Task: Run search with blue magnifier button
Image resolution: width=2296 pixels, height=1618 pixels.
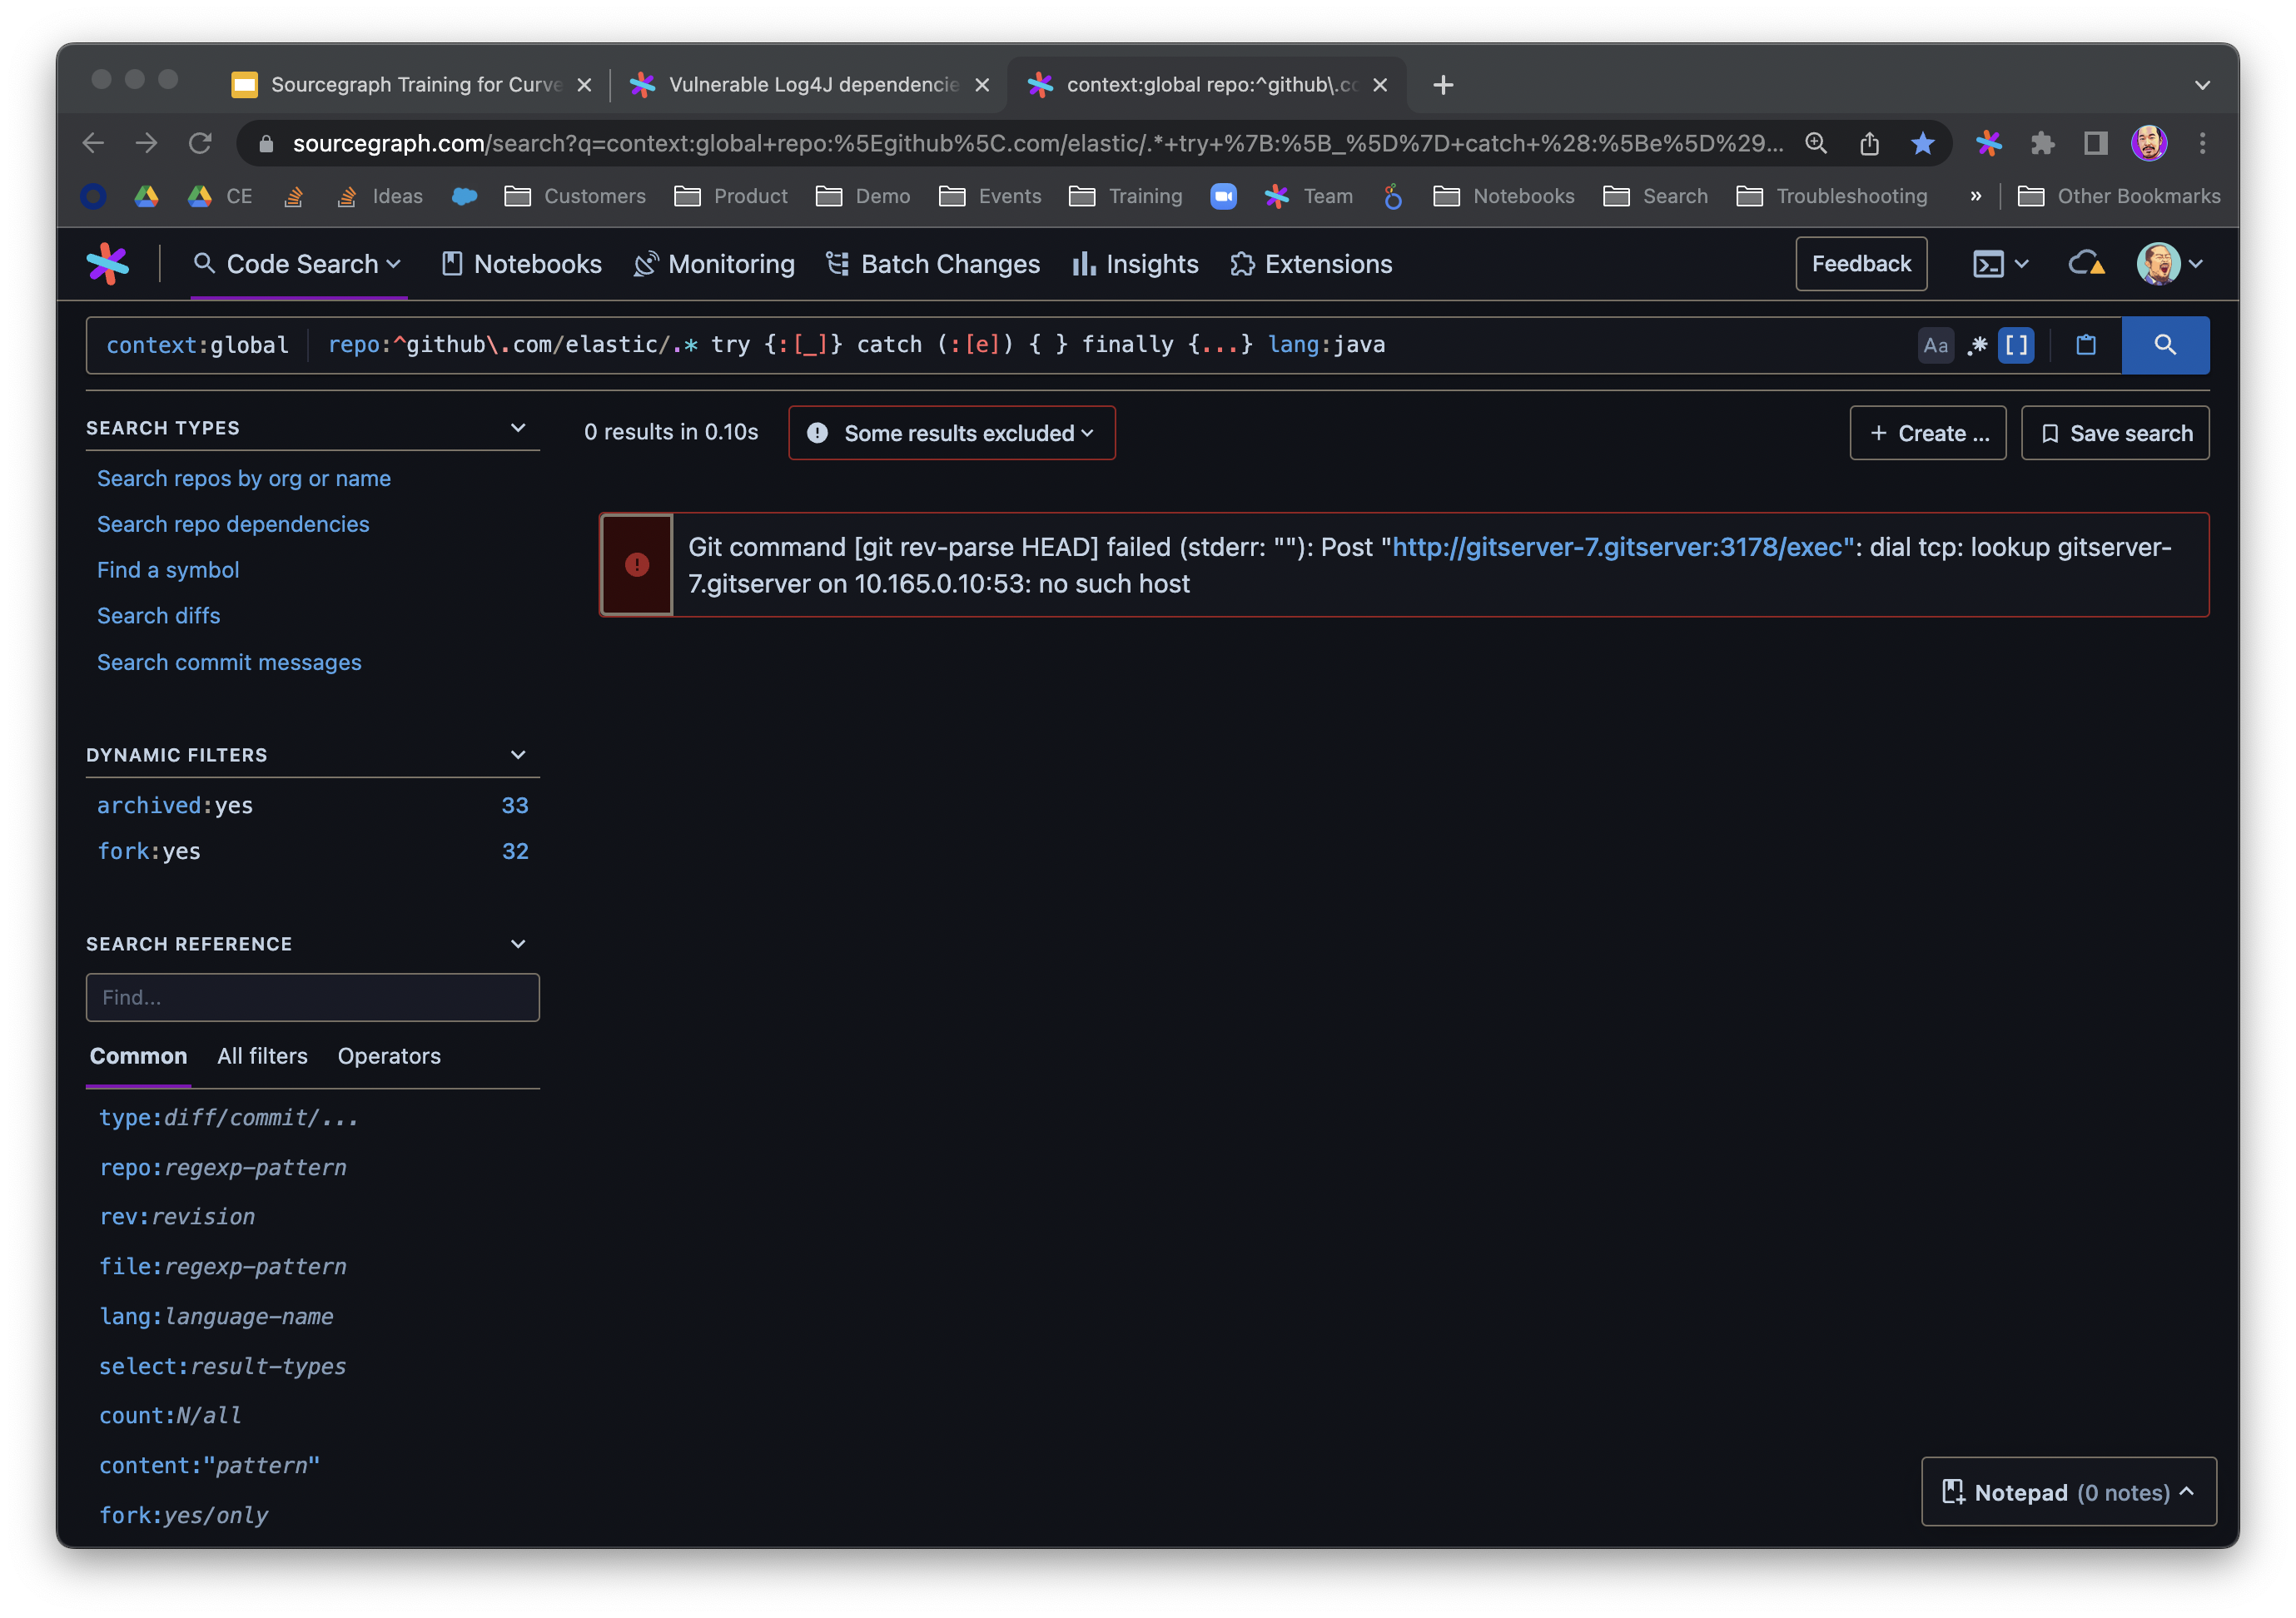Action: [x=2165, y=345]
